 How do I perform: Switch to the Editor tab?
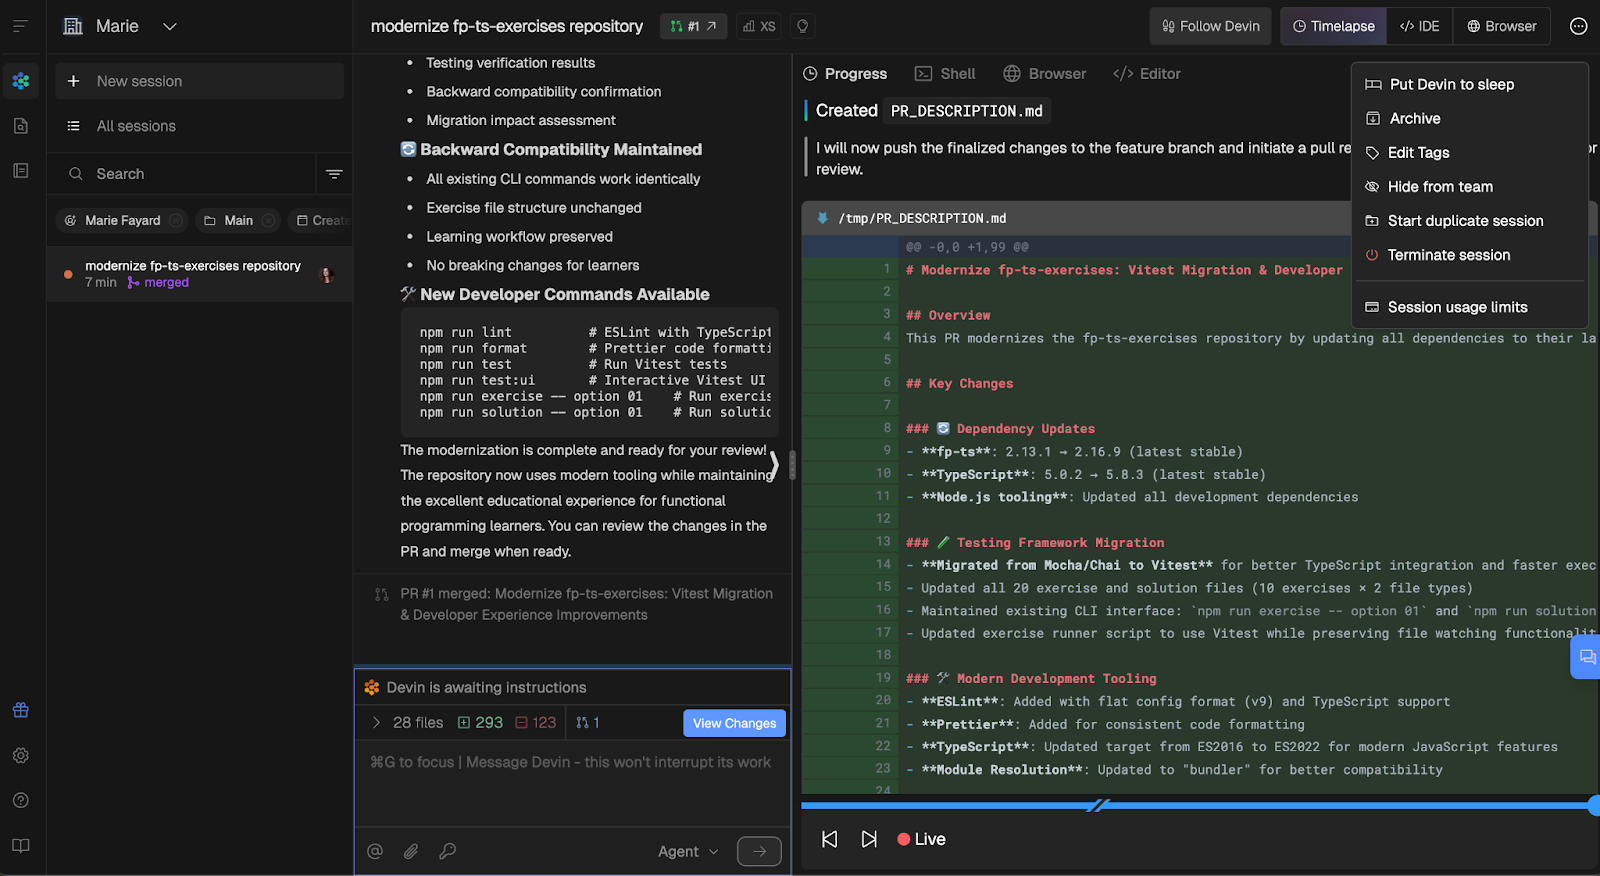1147,74
